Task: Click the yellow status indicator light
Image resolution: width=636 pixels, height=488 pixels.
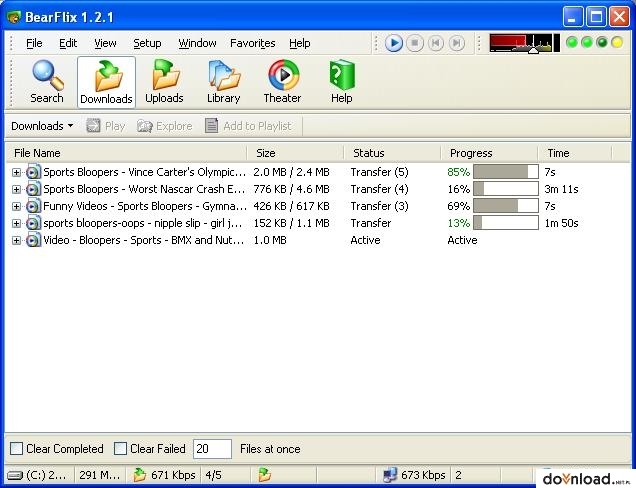Action: pyautogui.click(x=617, y=43)
